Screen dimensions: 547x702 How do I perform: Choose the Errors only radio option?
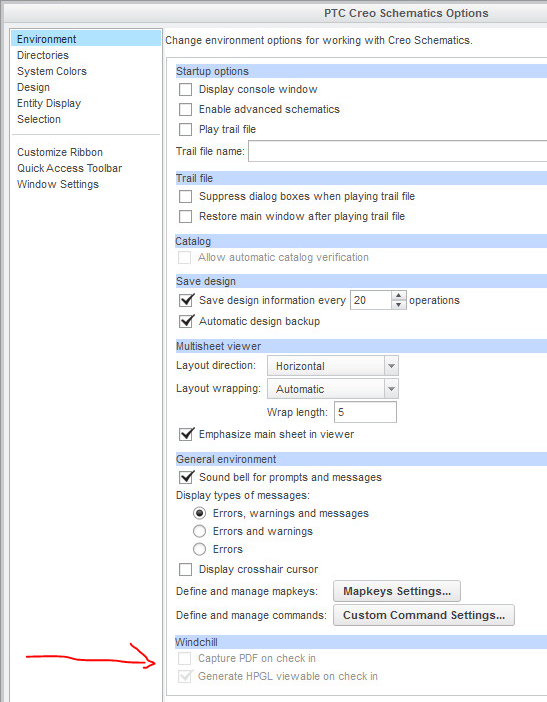click(199, 549)
